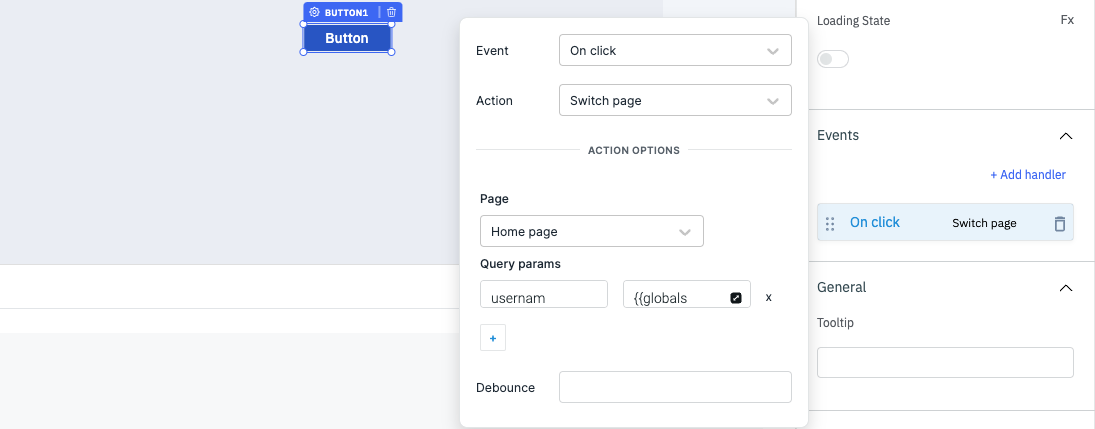
Task: Click the On click handler drag handle
Action: pyautogui.click(x=830, y=223)
